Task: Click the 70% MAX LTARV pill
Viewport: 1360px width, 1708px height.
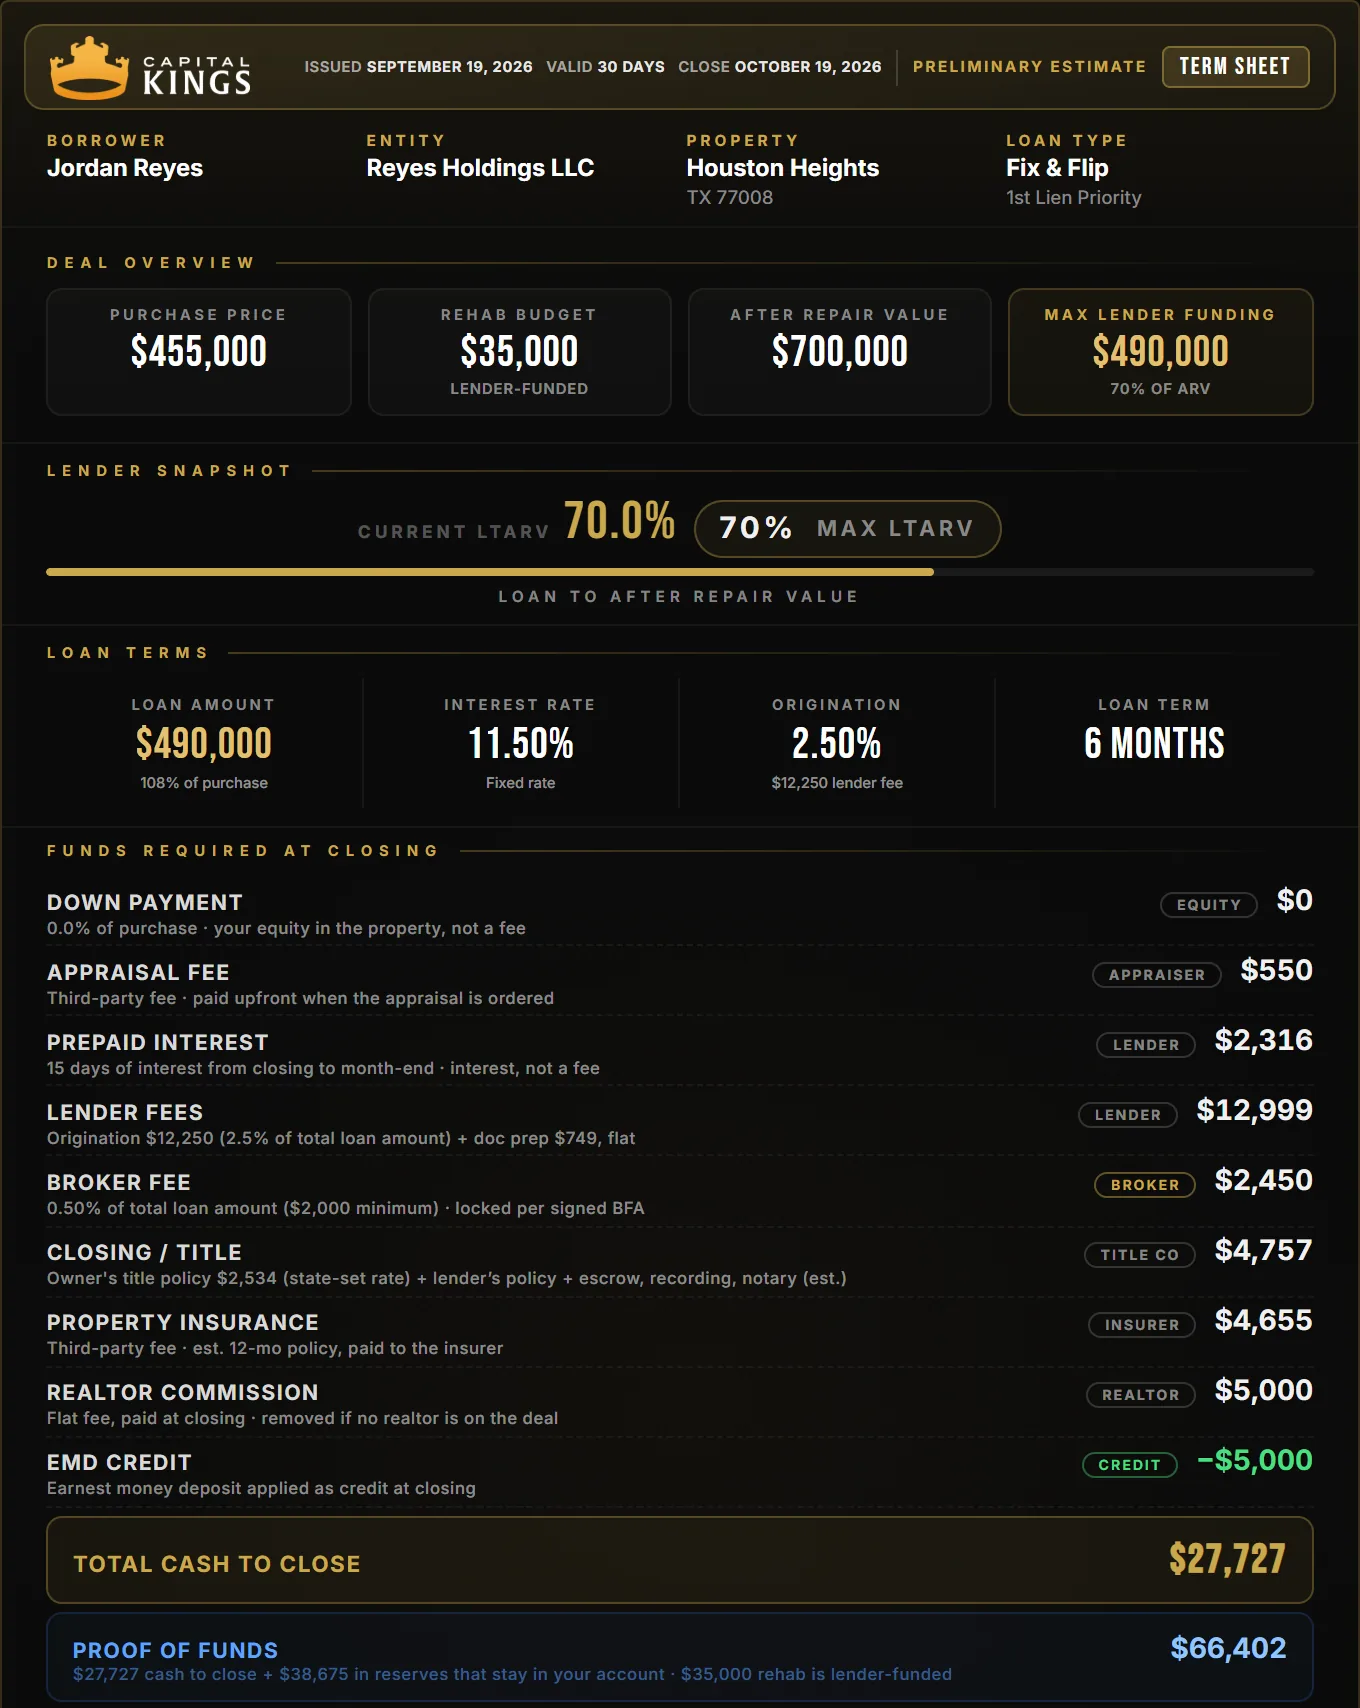Action: pos(847,529)
